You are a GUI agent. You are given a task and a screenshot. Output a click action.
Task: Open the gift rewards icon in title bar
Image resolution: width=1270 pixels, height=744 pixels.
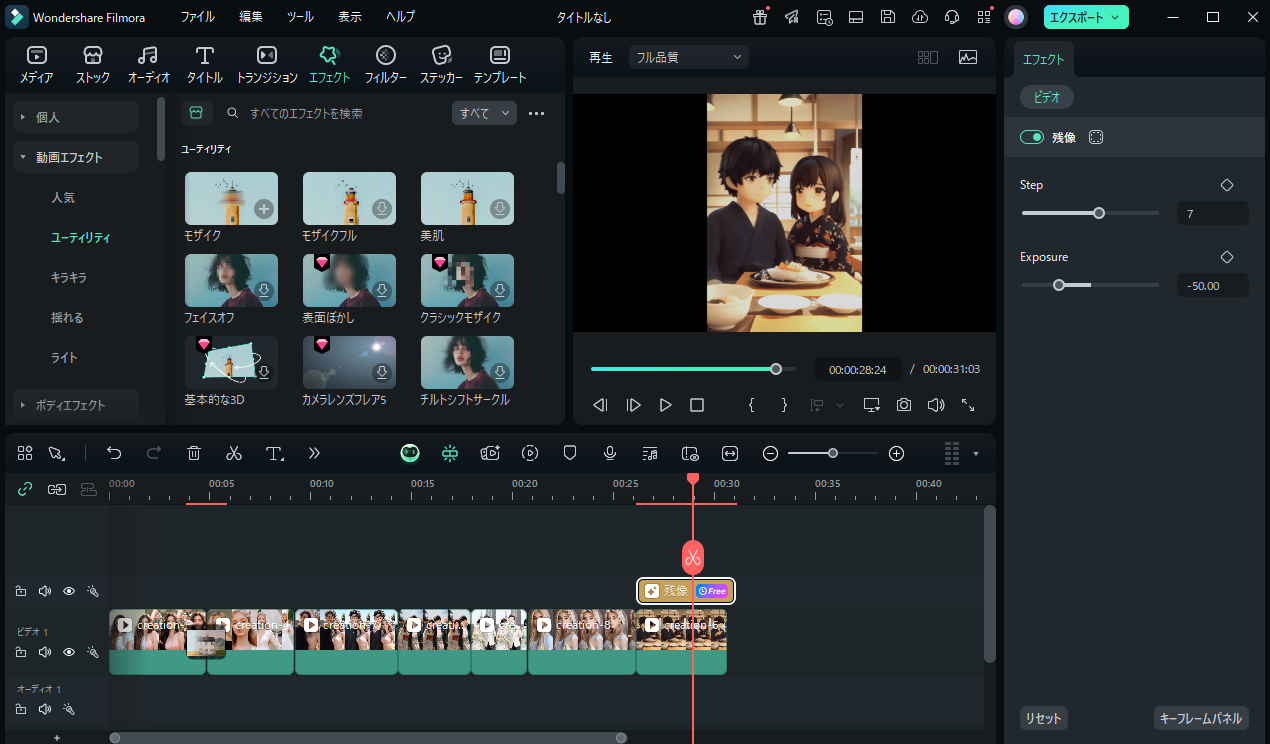pos(761,17)
